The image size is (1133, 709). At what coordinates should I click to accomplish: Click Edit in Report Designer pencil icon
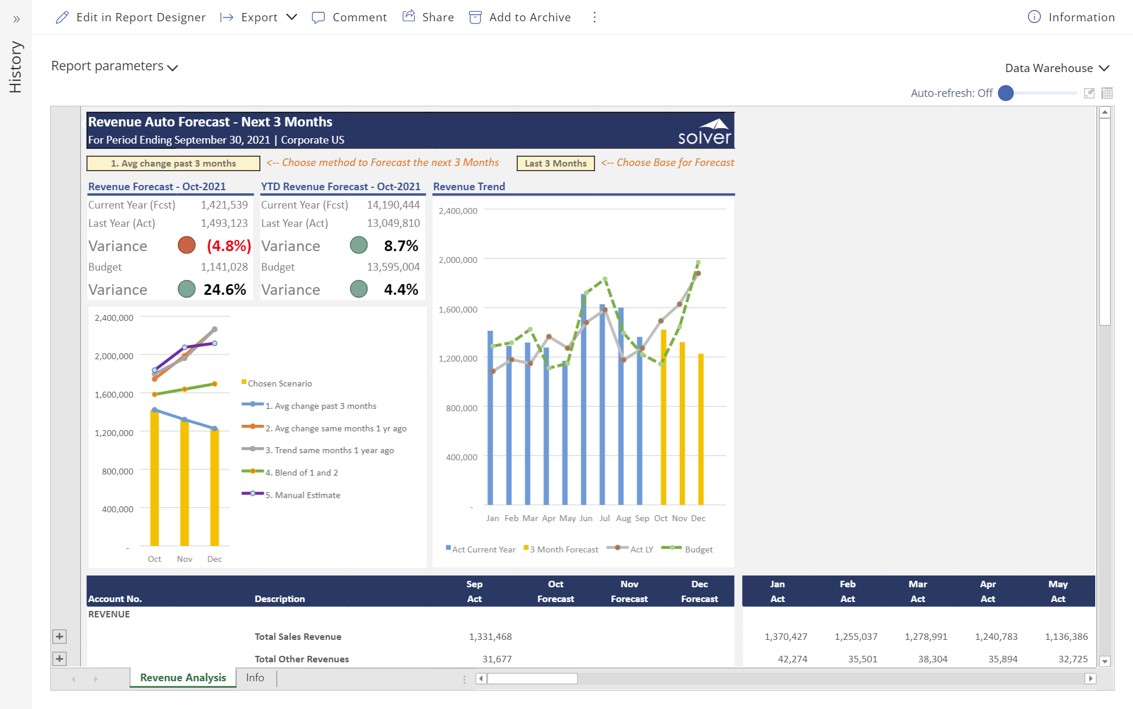(x=62, y=17)
